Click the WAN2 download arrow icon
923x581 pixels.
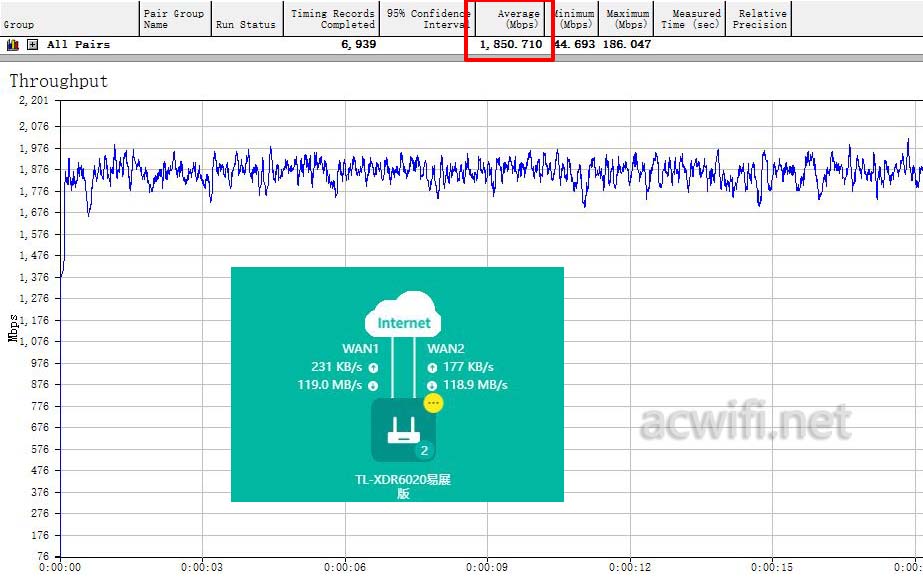tap(432, 386)
